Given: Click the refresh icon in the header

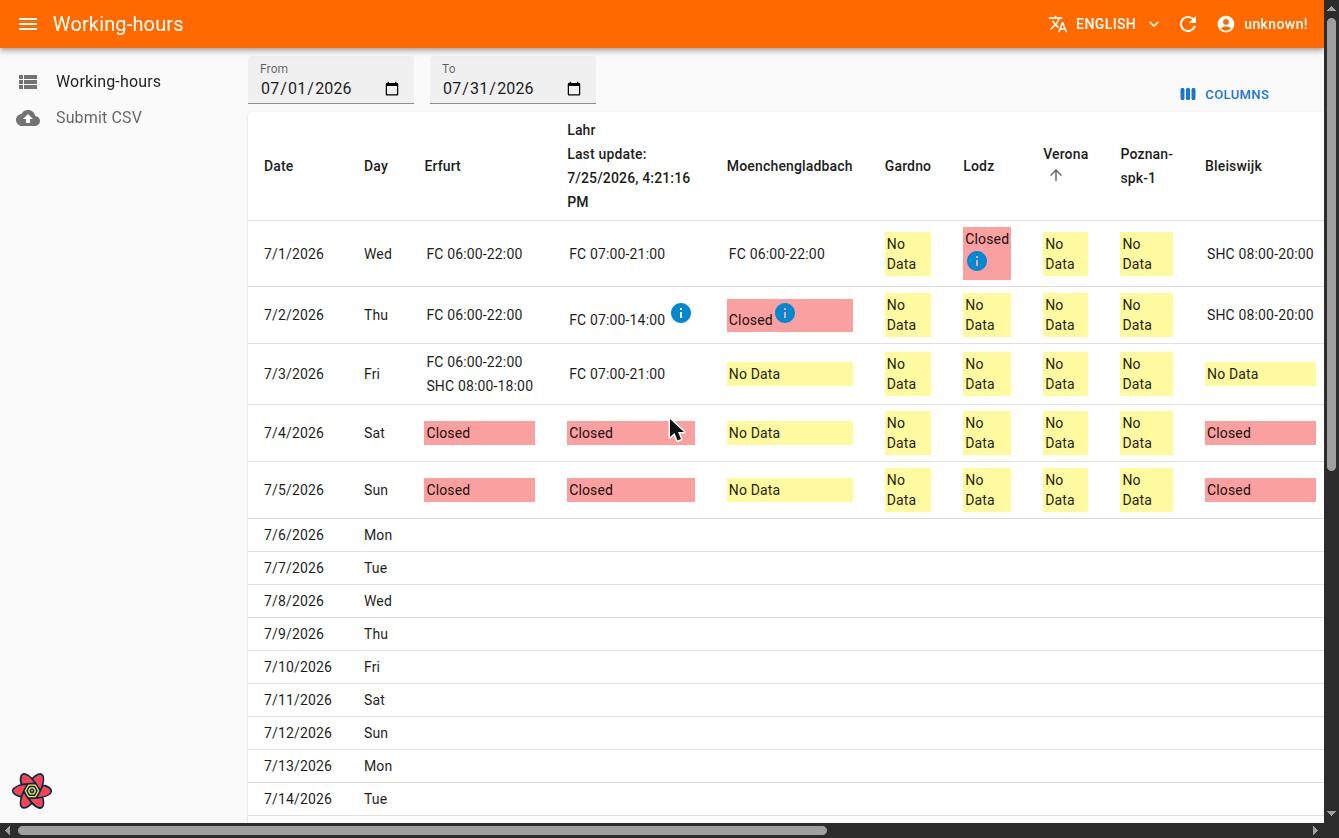Looking at the screenshot, I should click(1188, 24).
